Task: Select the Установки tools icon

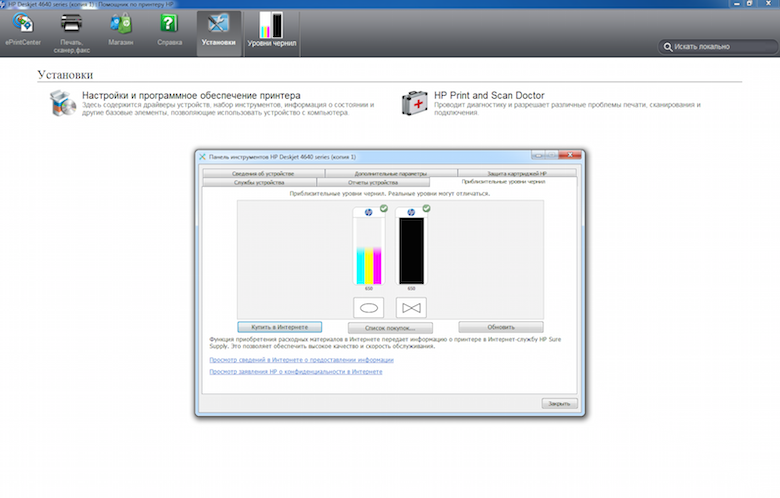Action: pos(218,33)
